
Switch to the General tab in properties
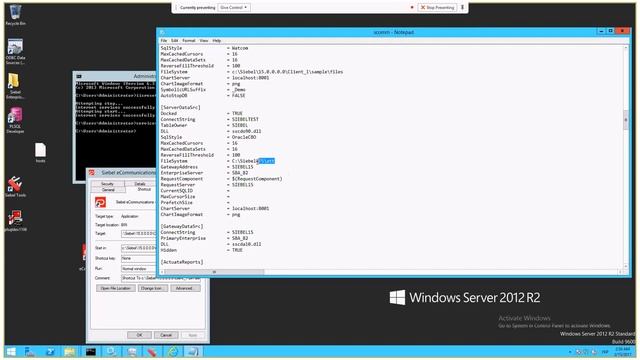(108, 190)
